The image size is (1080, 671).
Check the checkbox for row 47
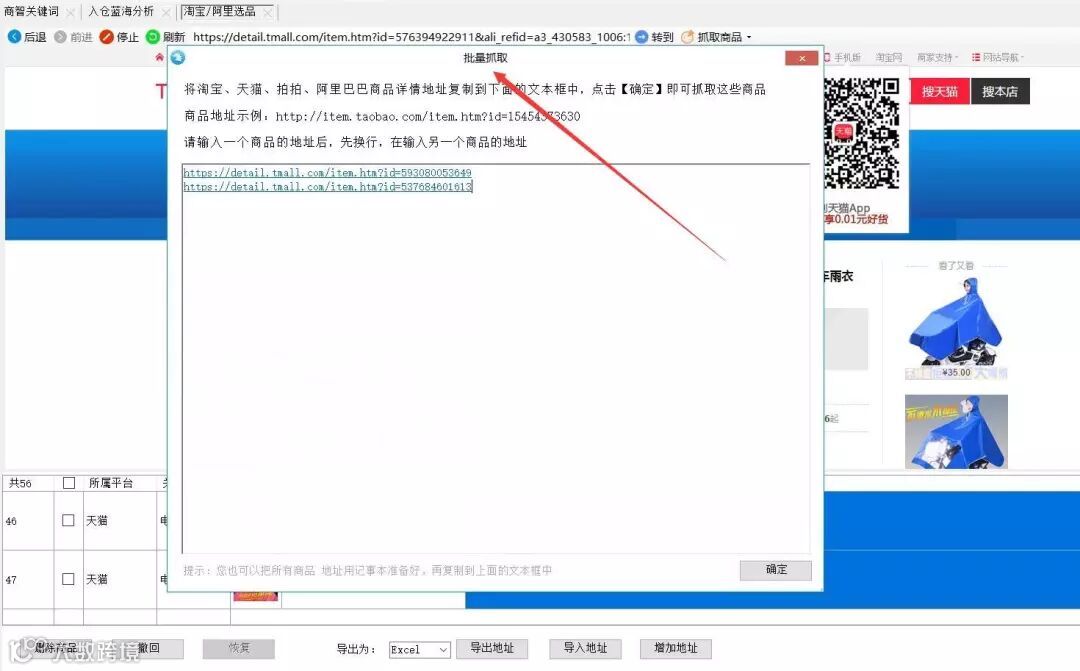pyautogui.click(x=68, y=579)
